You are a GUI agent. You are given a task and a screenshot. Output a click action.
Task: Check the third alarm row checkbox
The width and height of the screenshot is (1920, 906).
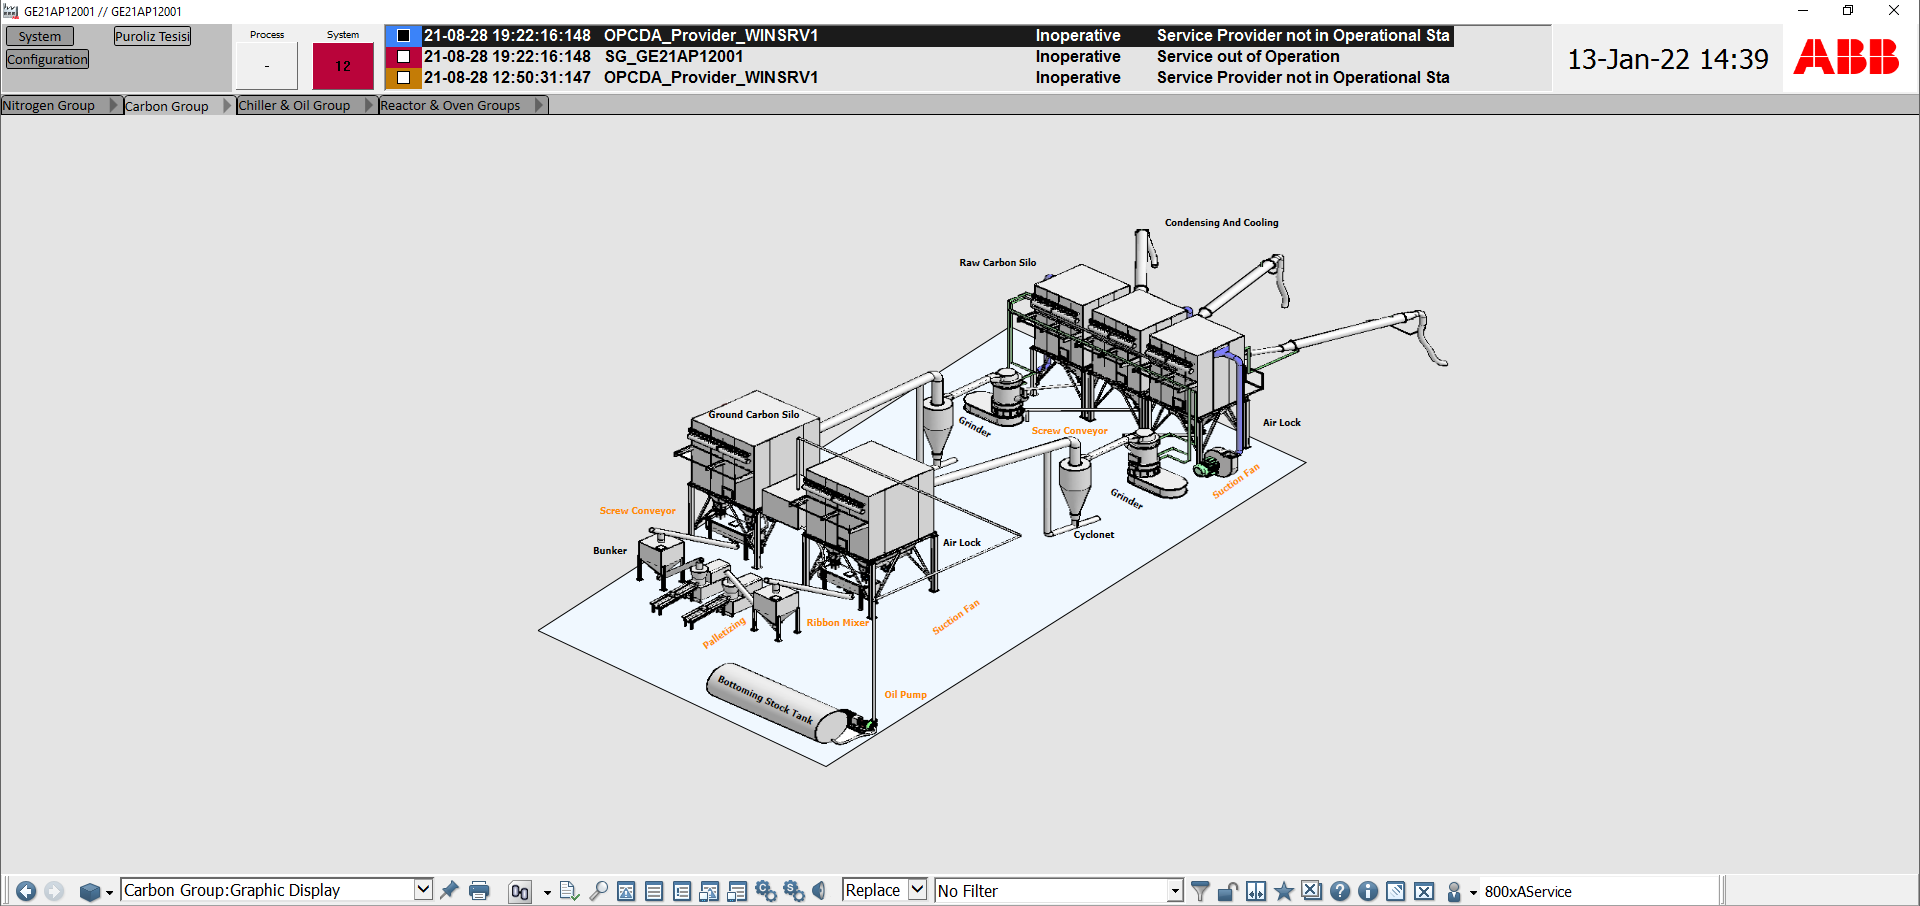coord(404,78)
